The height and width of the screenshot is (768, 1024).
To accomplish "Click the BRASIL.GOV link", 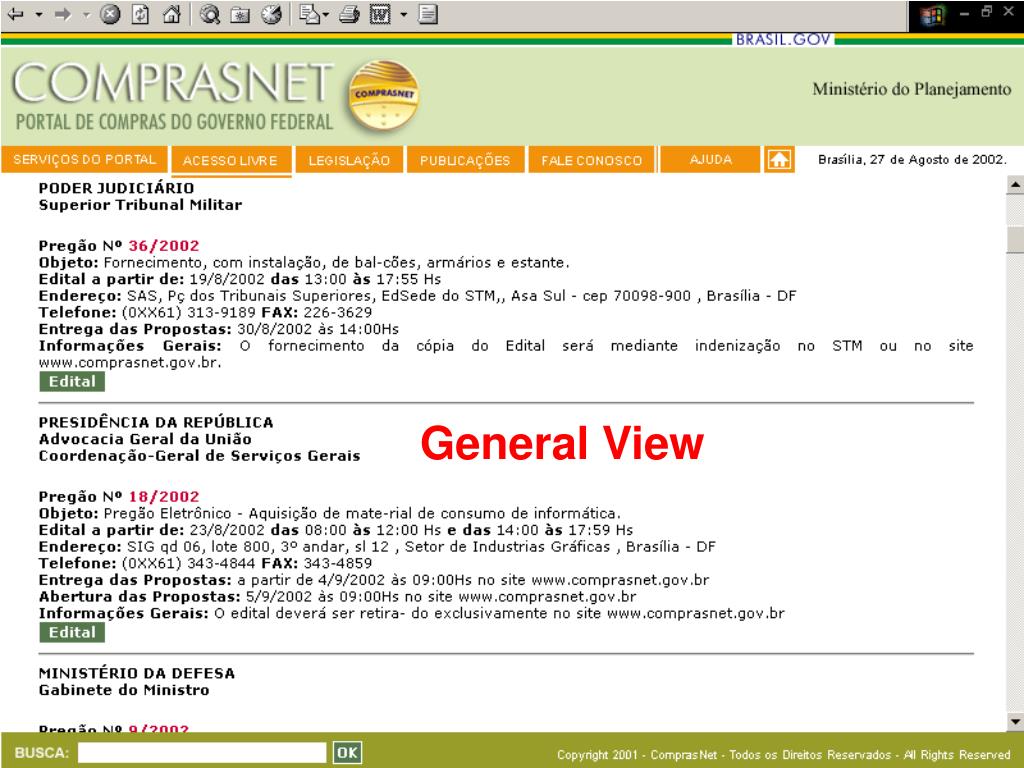I will pos(783,39).
